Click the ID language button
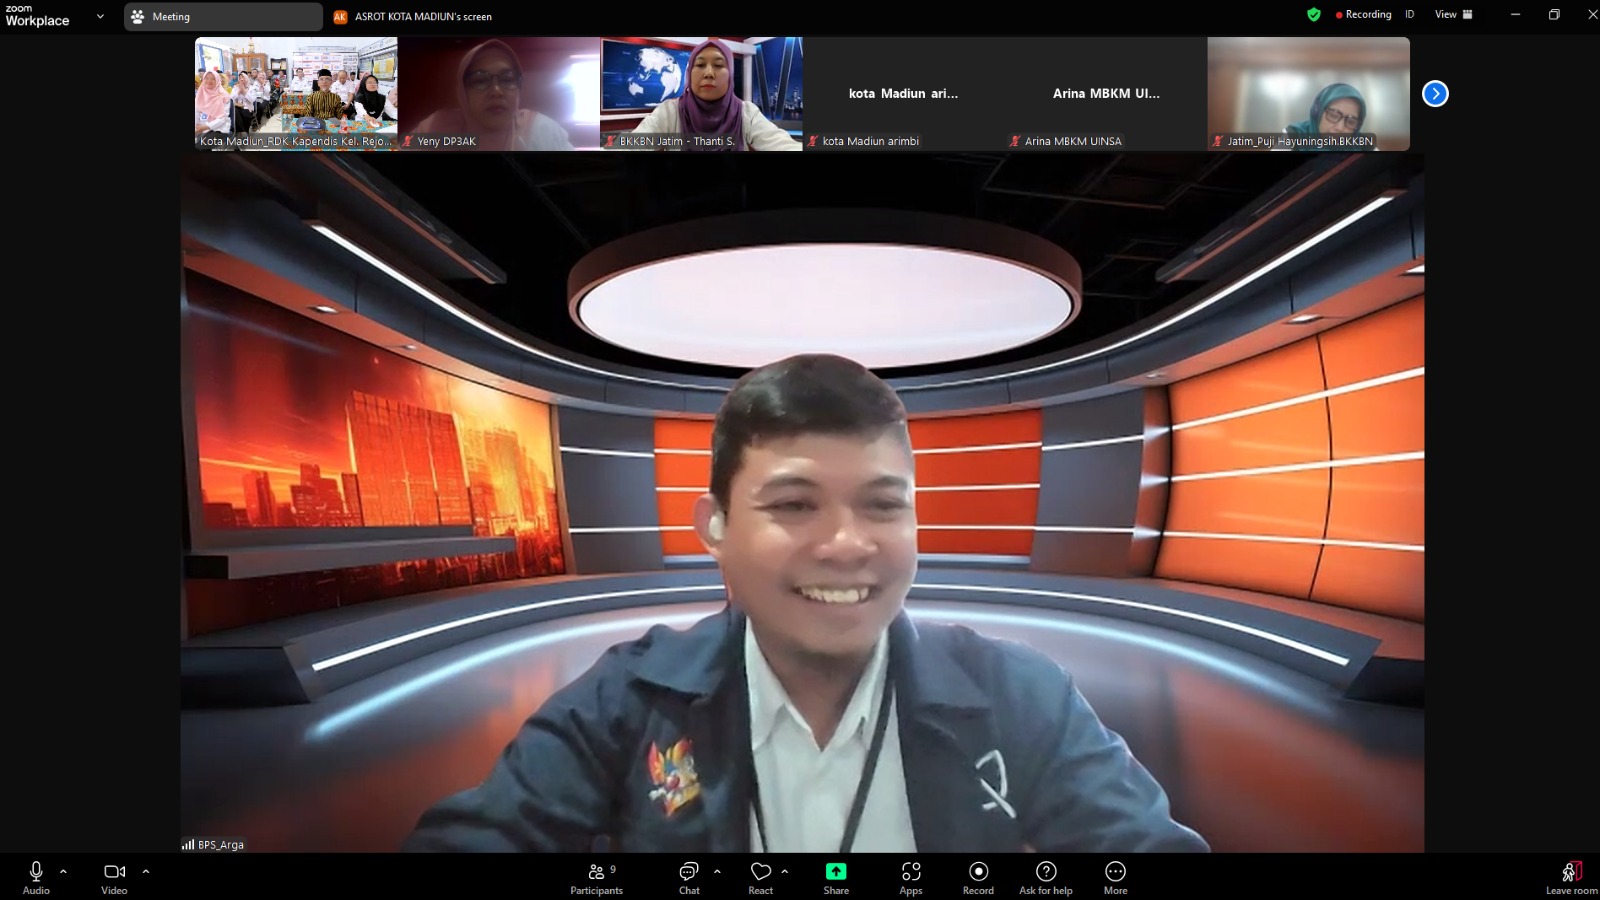 click(1410, 15)
